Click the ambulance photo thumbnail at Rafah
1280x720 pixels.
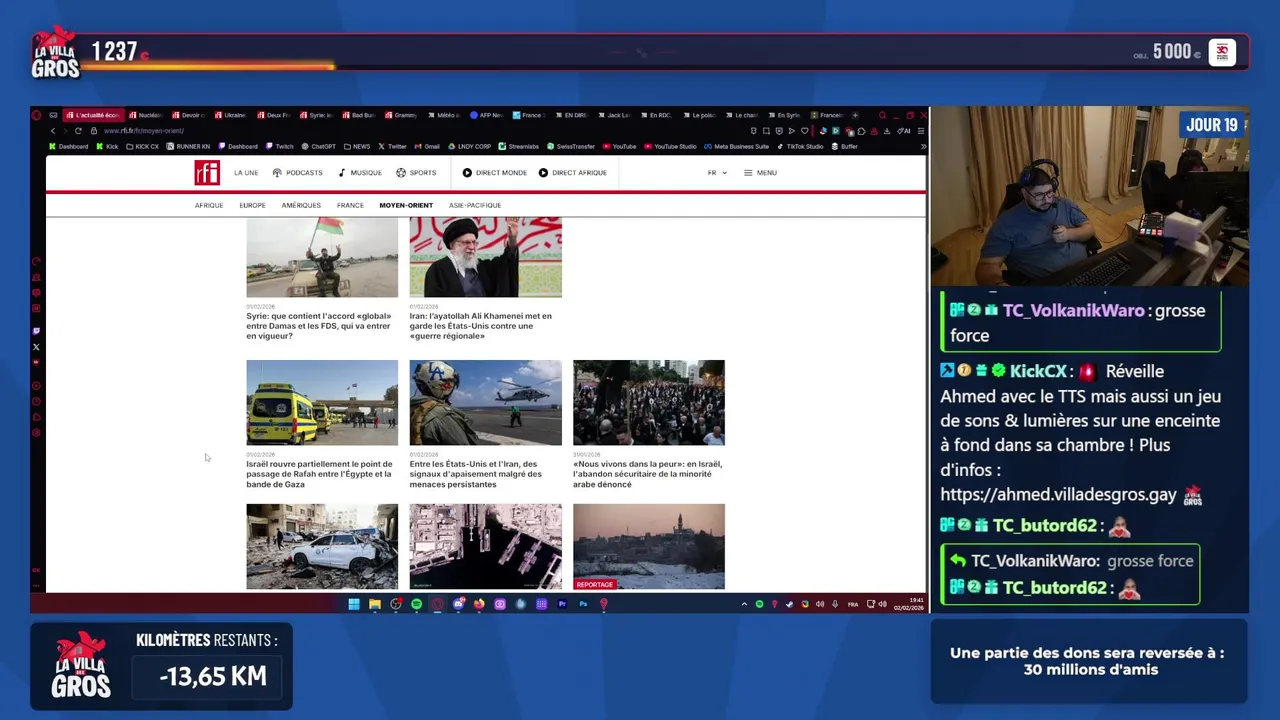(322, 402)
